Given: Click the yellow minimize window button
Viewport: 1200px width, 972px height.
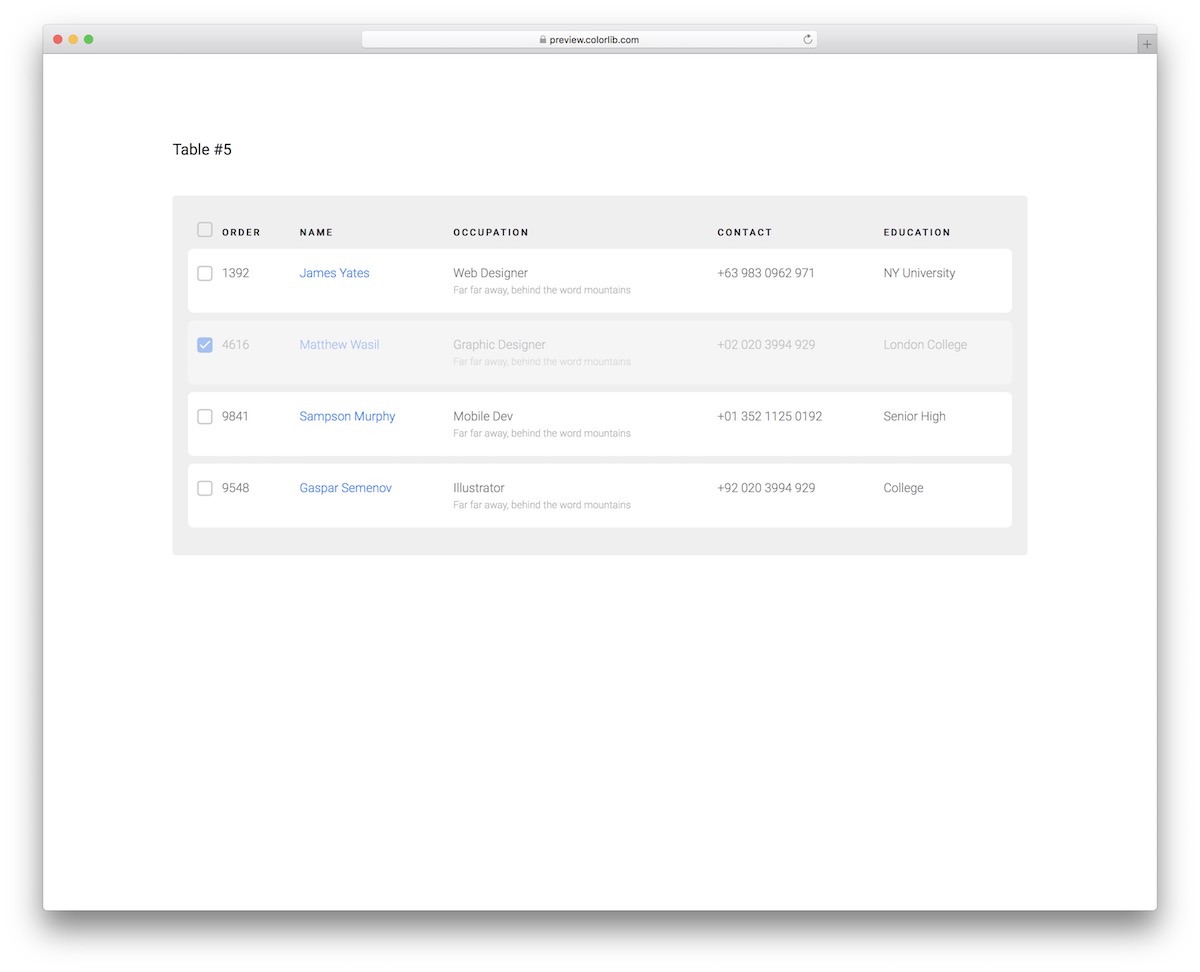Looking at the screenshot, I should (x=73, y=39).
